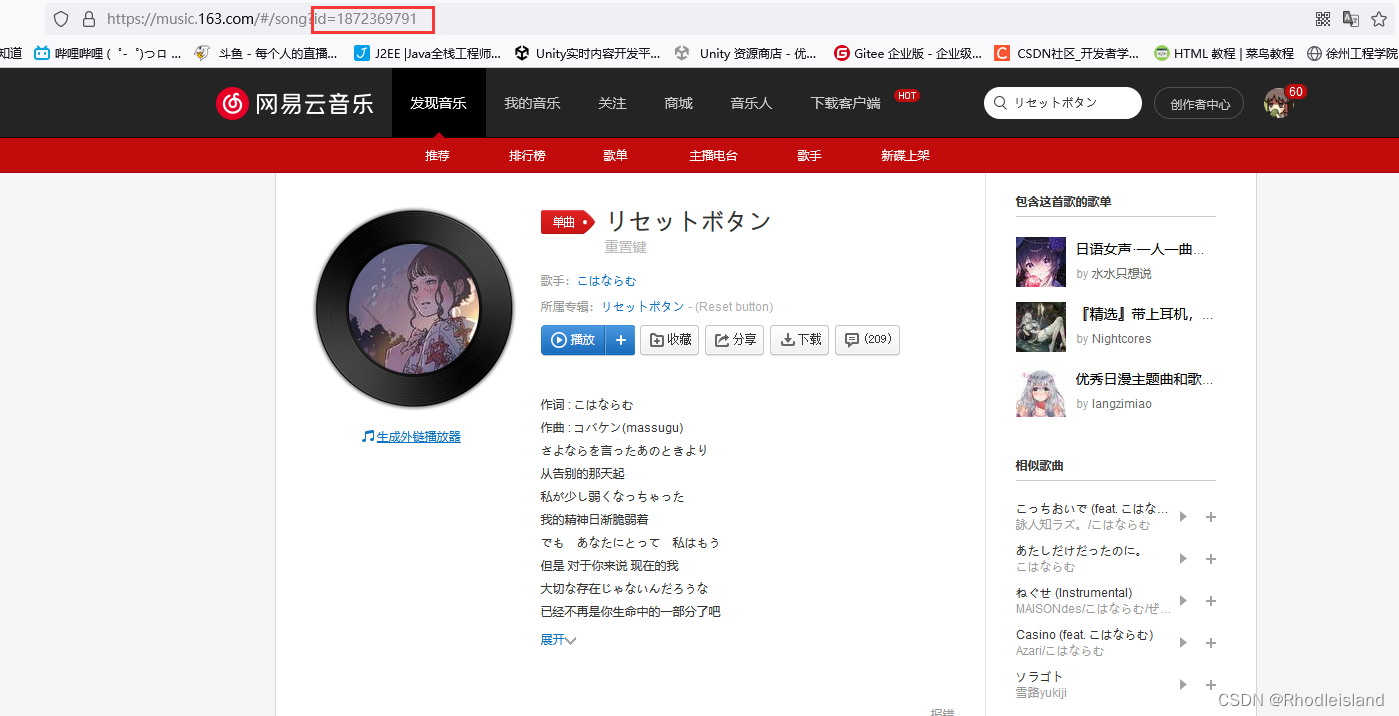1399x716 pixels.
Task: Open playlist thumbnail for 『精选』带上耳机
Action: (1041, 327)
